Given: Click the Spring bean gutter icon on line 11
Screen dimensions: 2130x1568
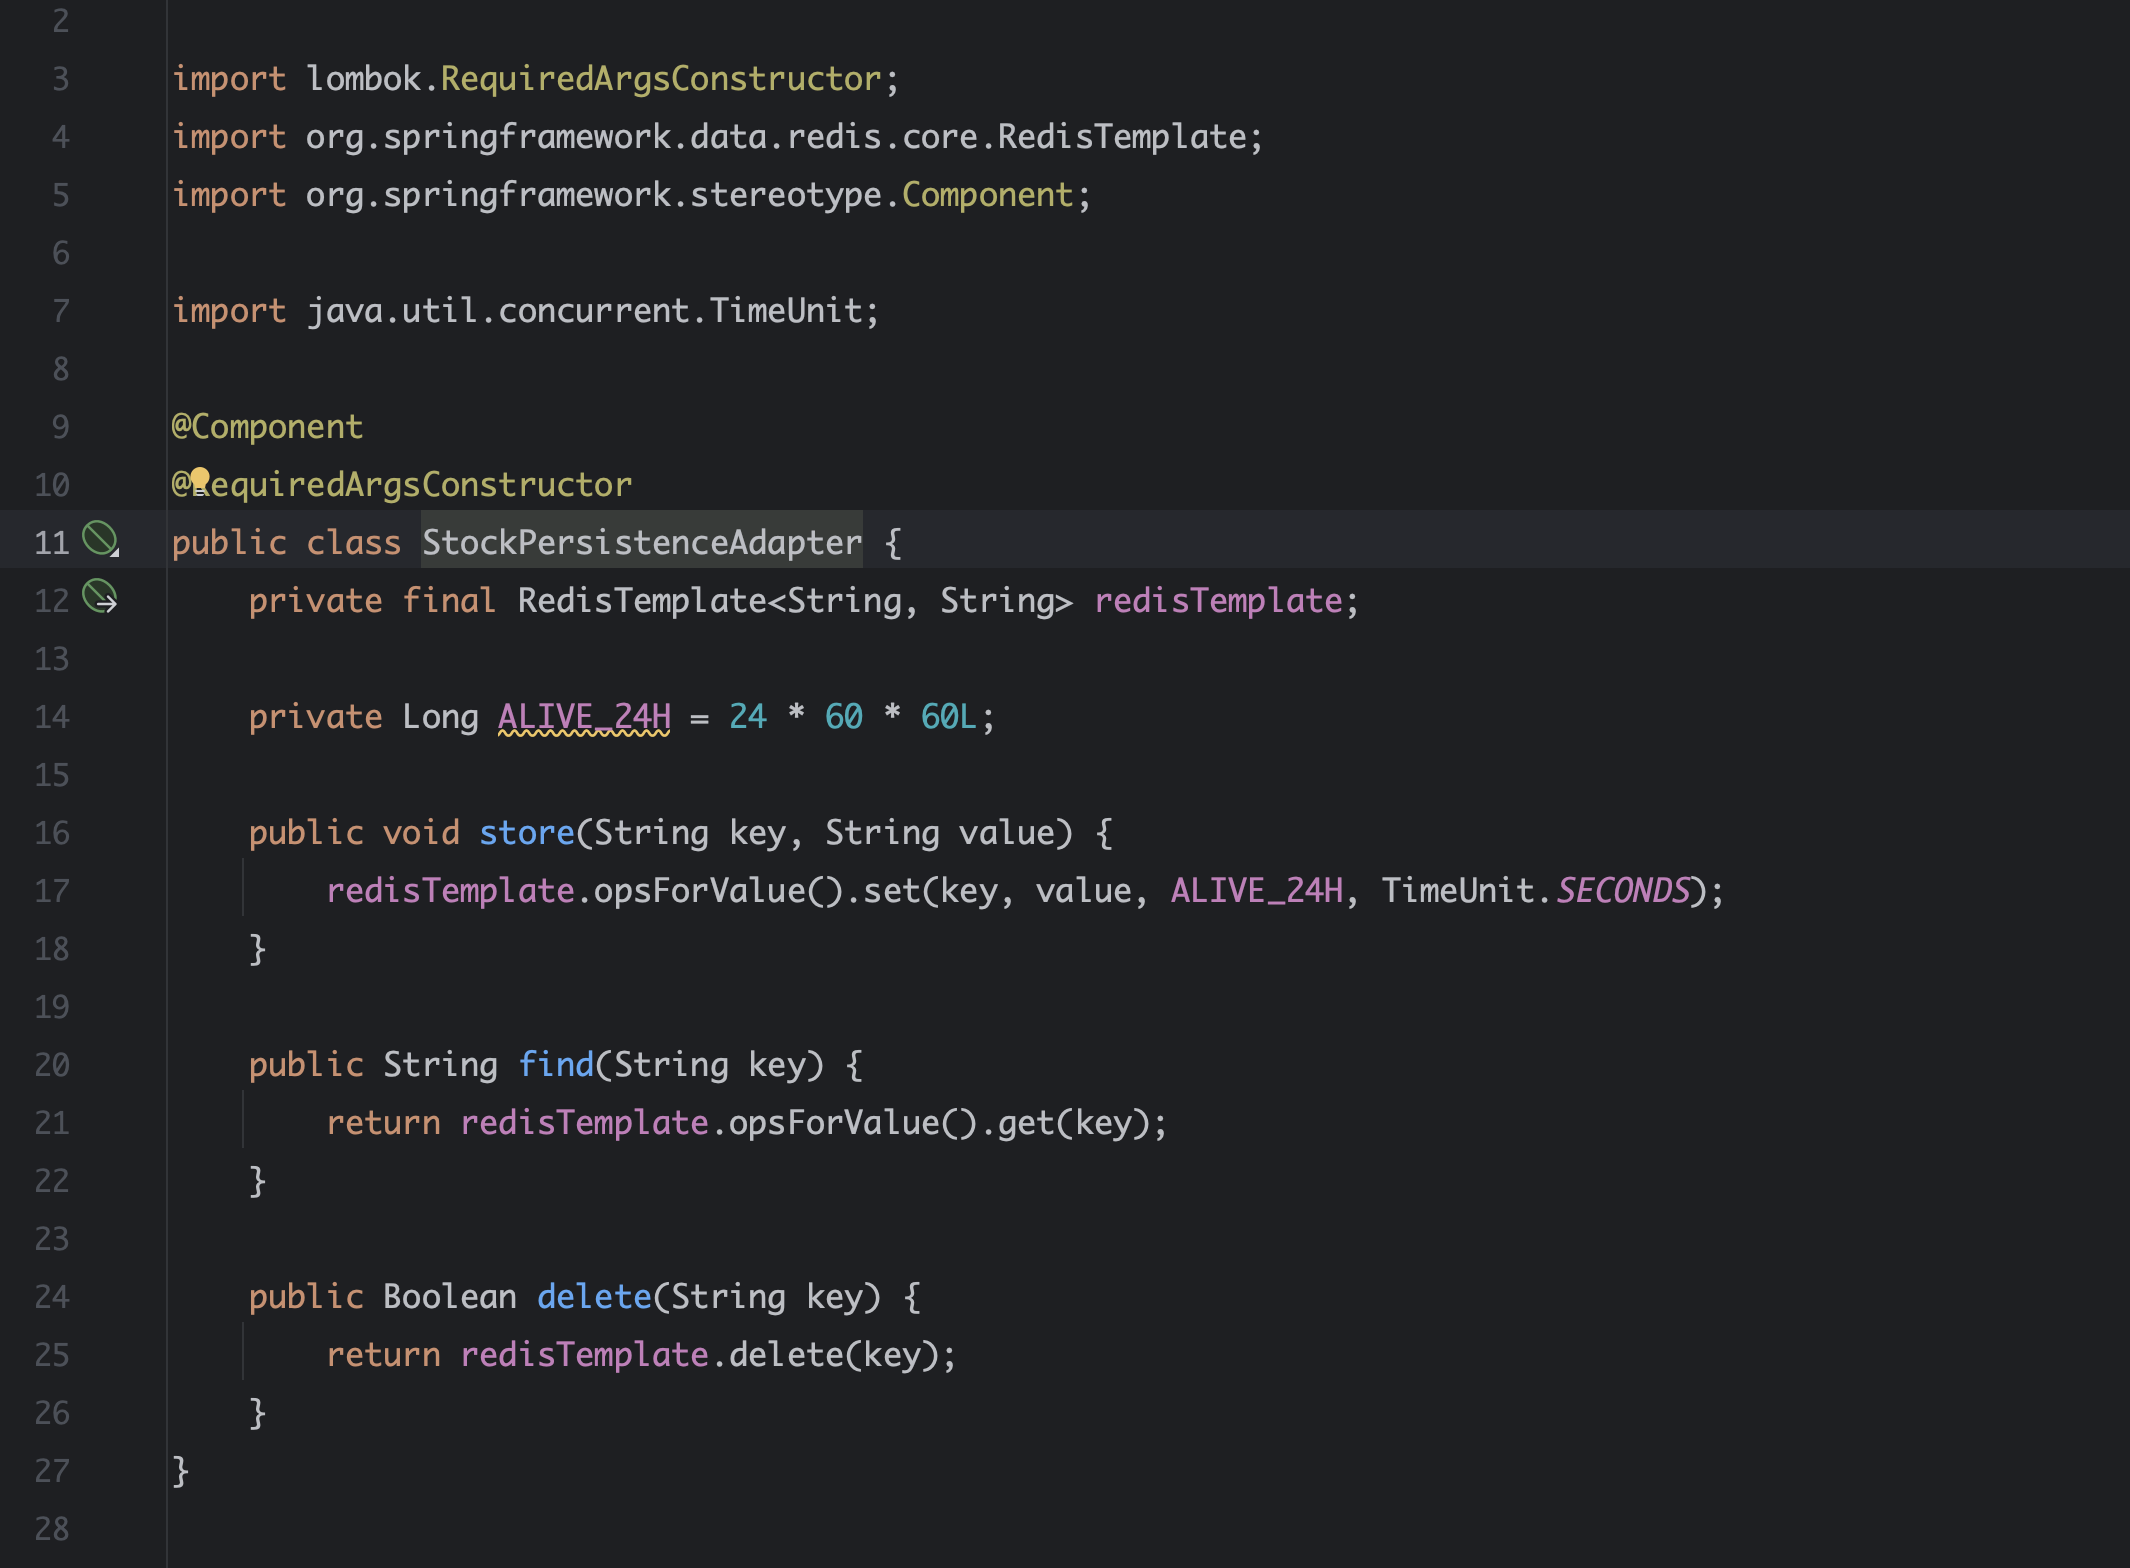Looking at the screenshot, I should (x=99, y=539).
